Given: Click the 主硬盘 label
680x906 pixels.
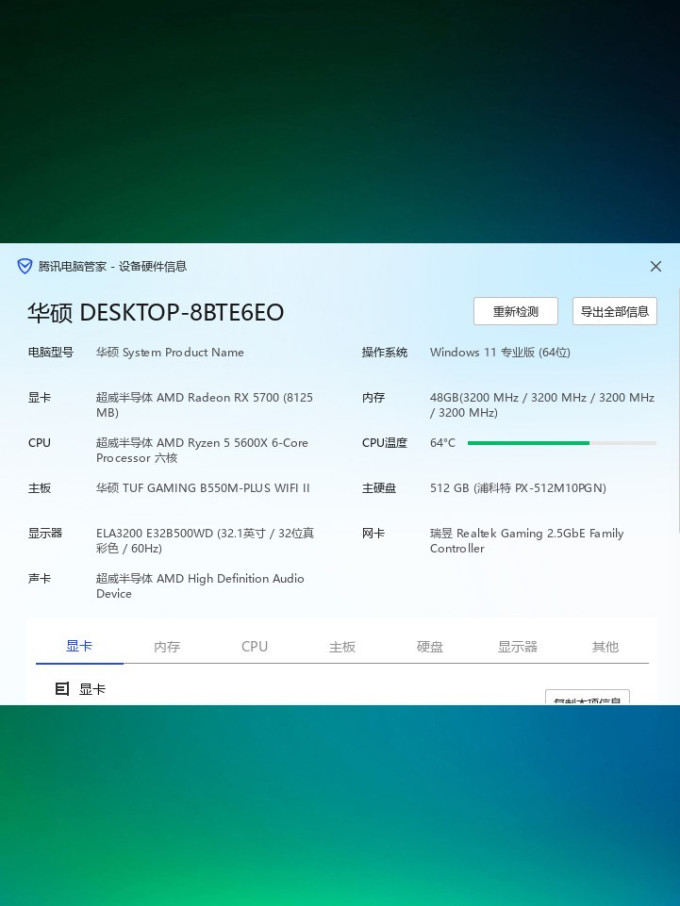Looking at the screenshot, I should (379, 488).
